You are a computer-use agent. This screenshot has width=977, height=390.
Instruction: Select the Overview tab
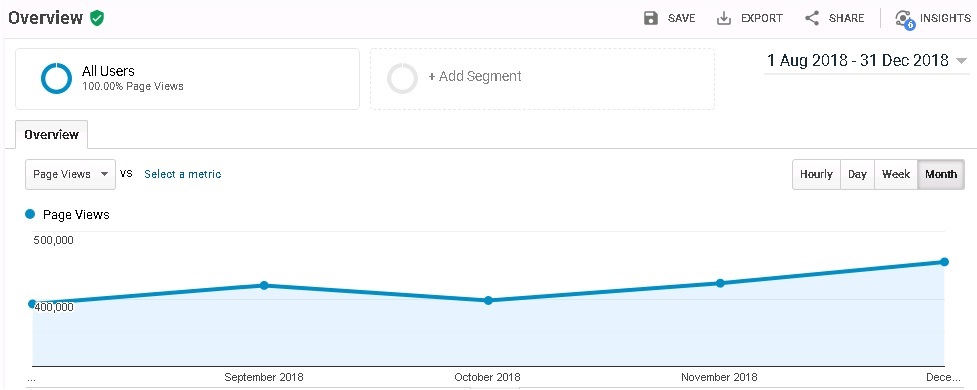(x=52, y=135)
